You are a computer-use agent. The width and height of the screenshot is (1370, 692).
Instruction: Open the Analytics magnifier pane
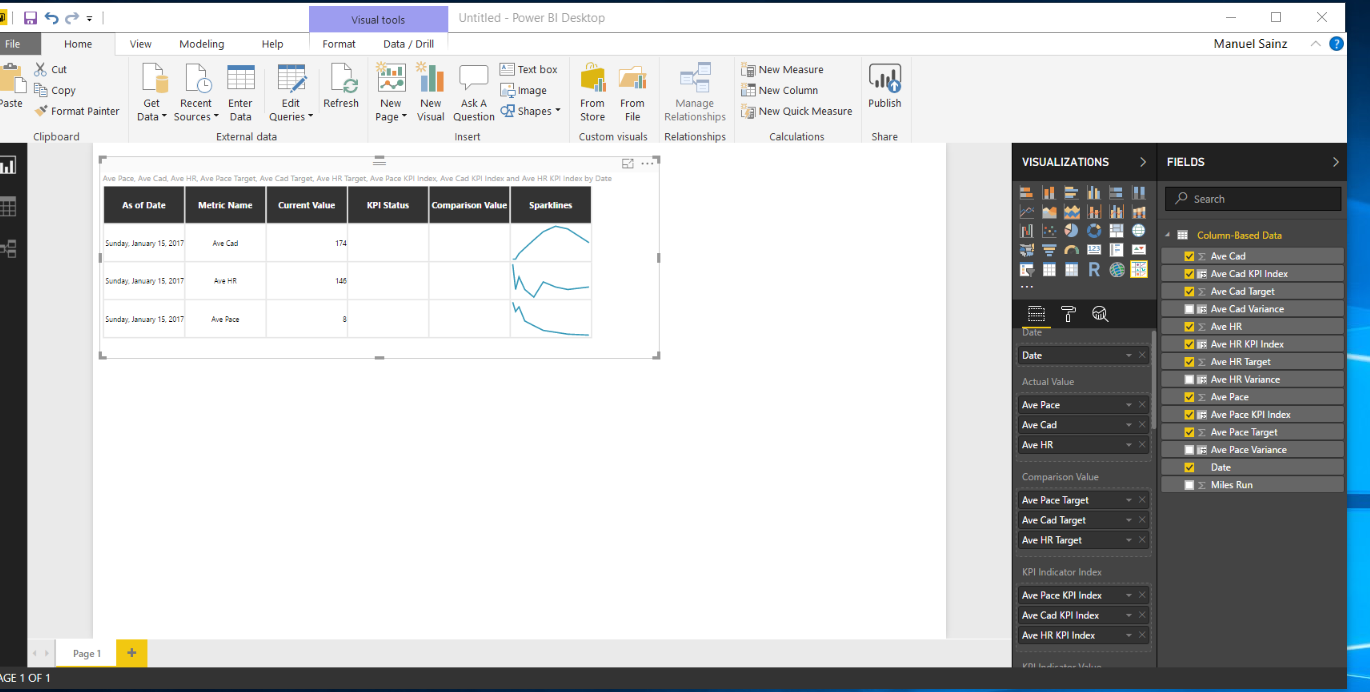tap(1100, 313)
